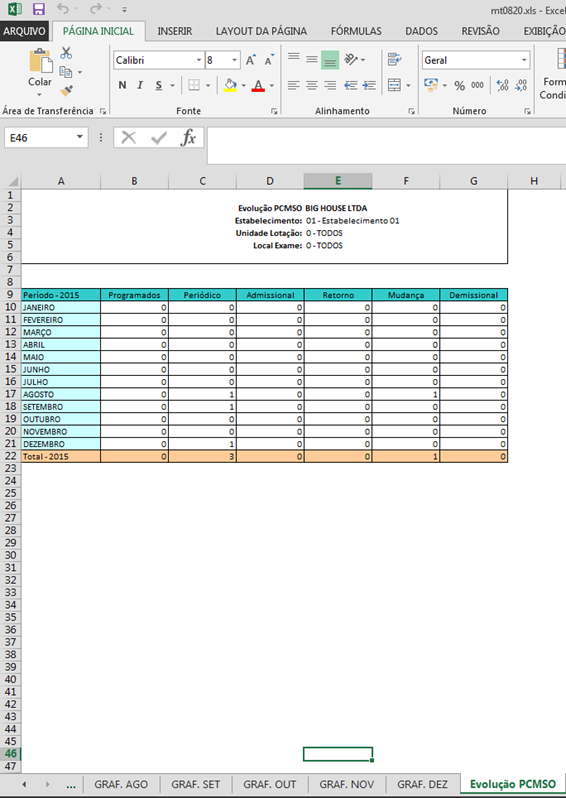Open the LAYOUT DA PÁGINA tab

pos(261,31)
